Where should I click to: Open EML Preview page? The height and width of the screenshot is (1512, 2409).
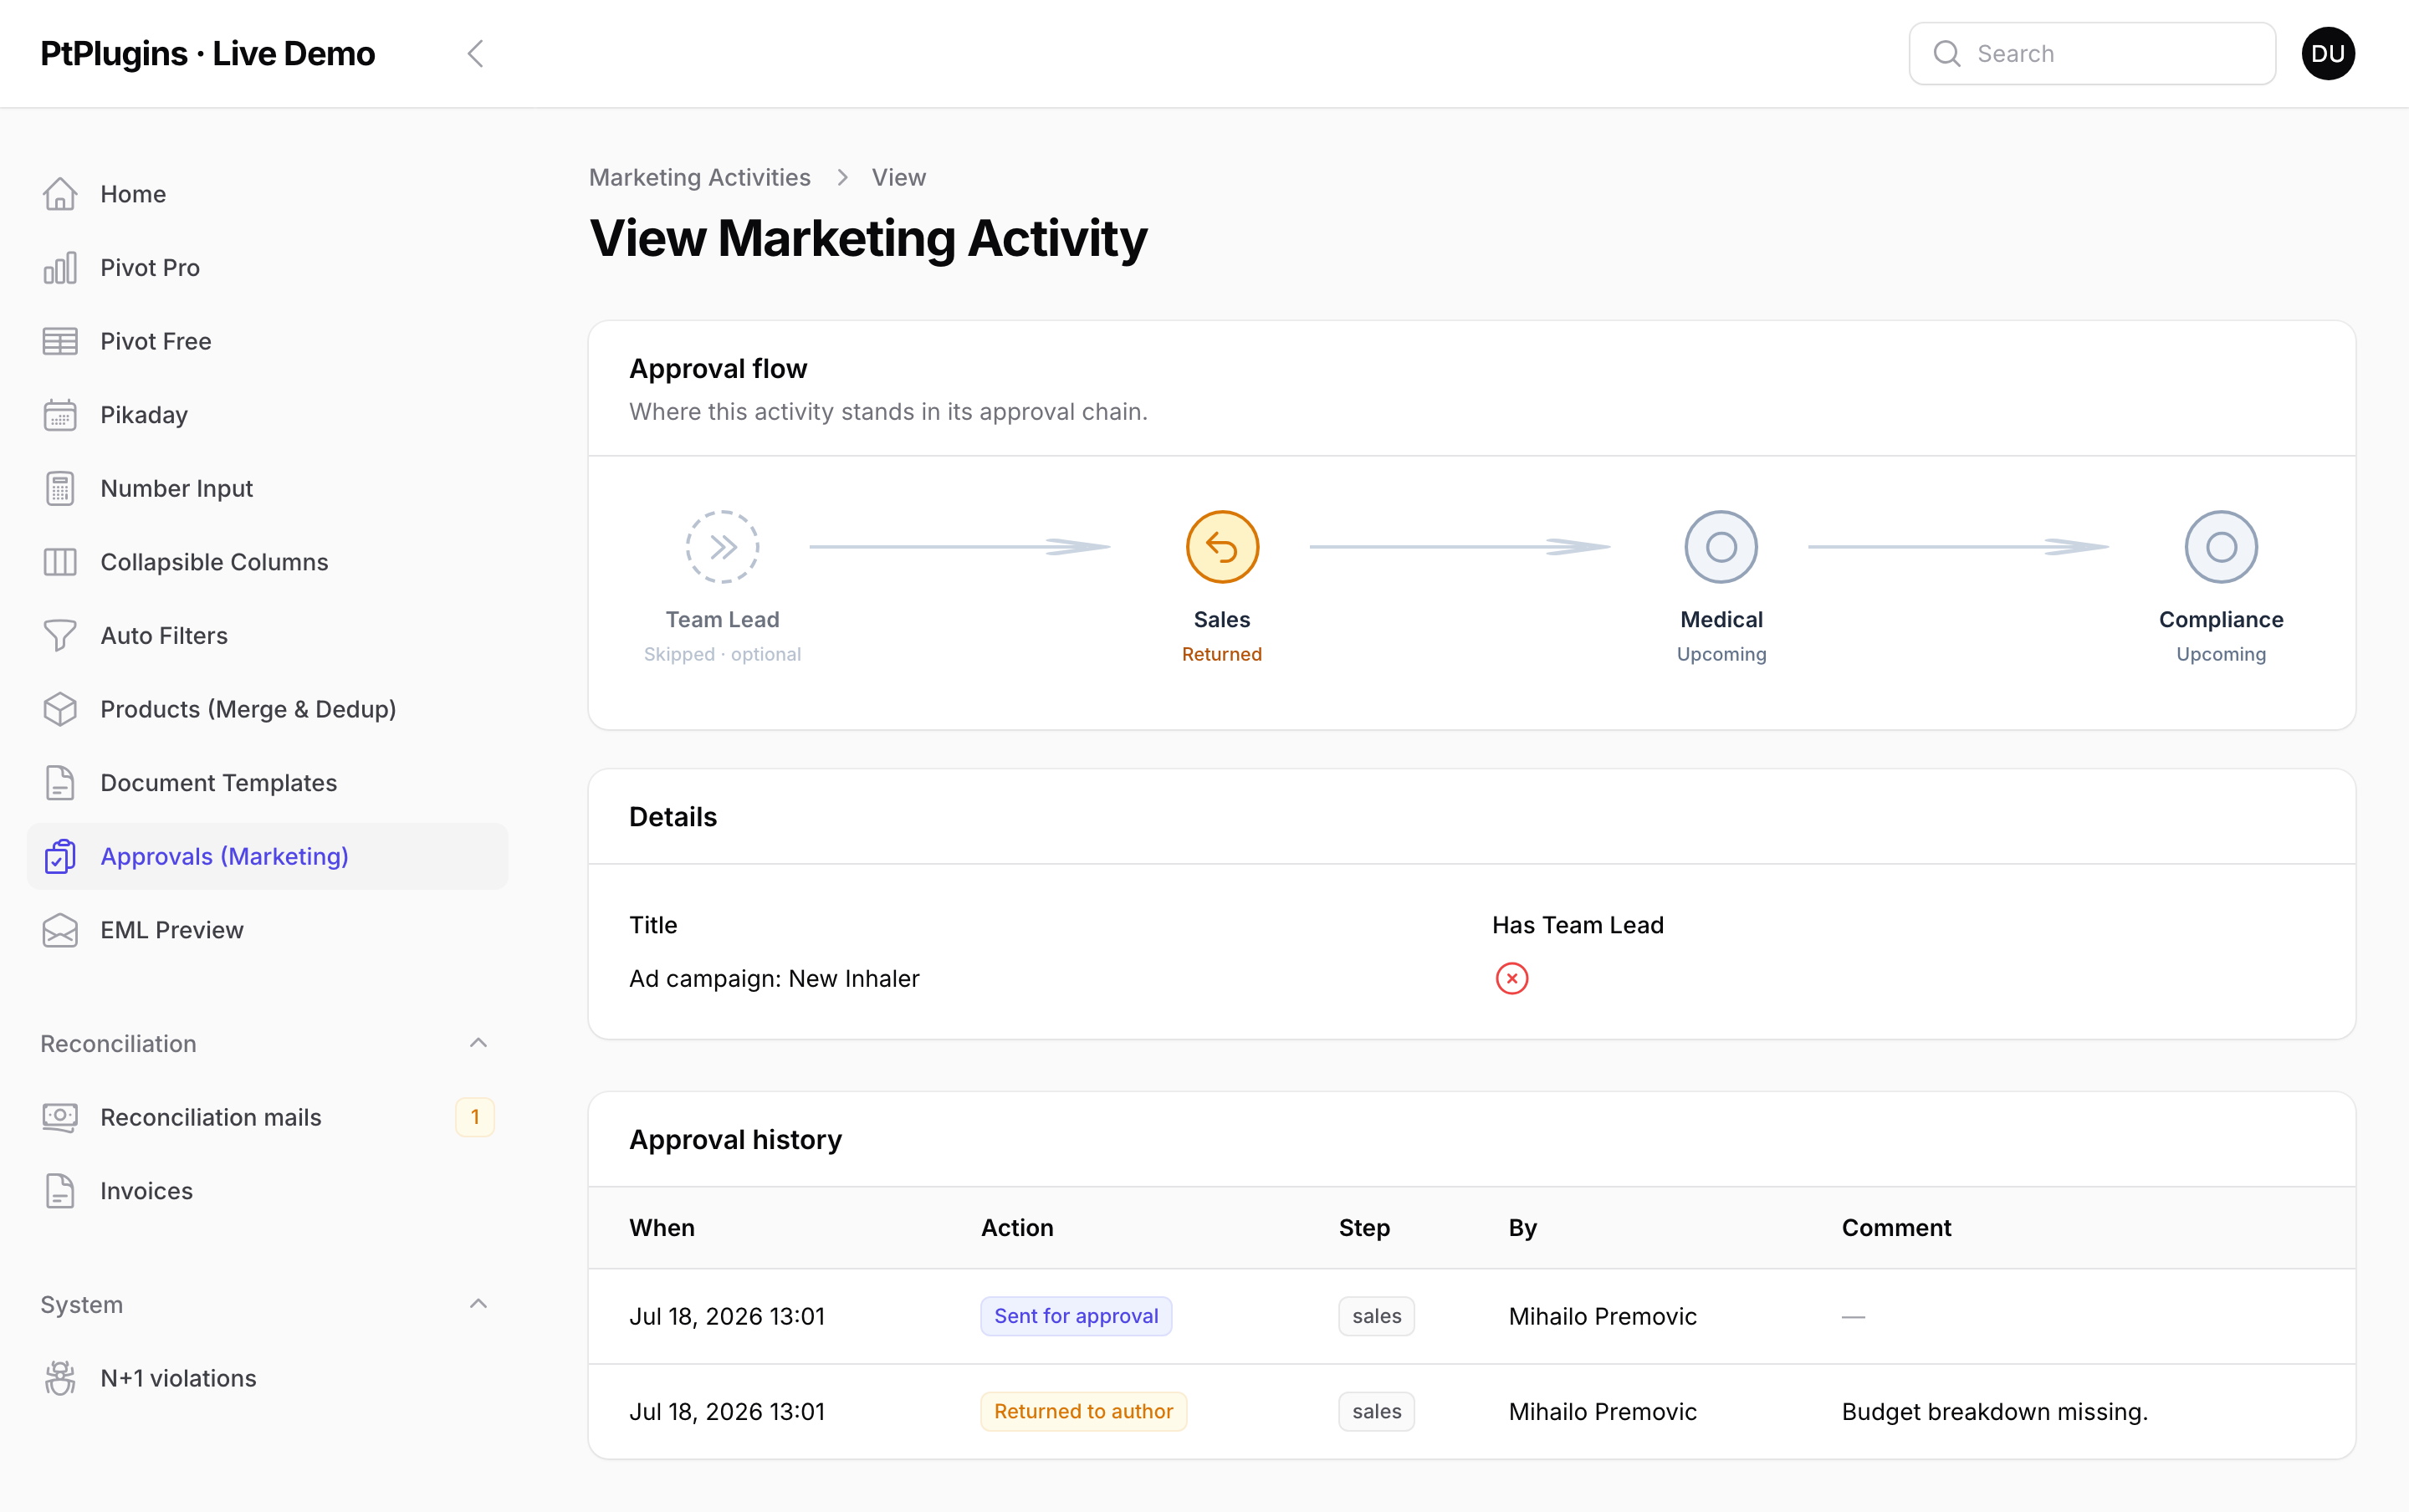[267, 930]
